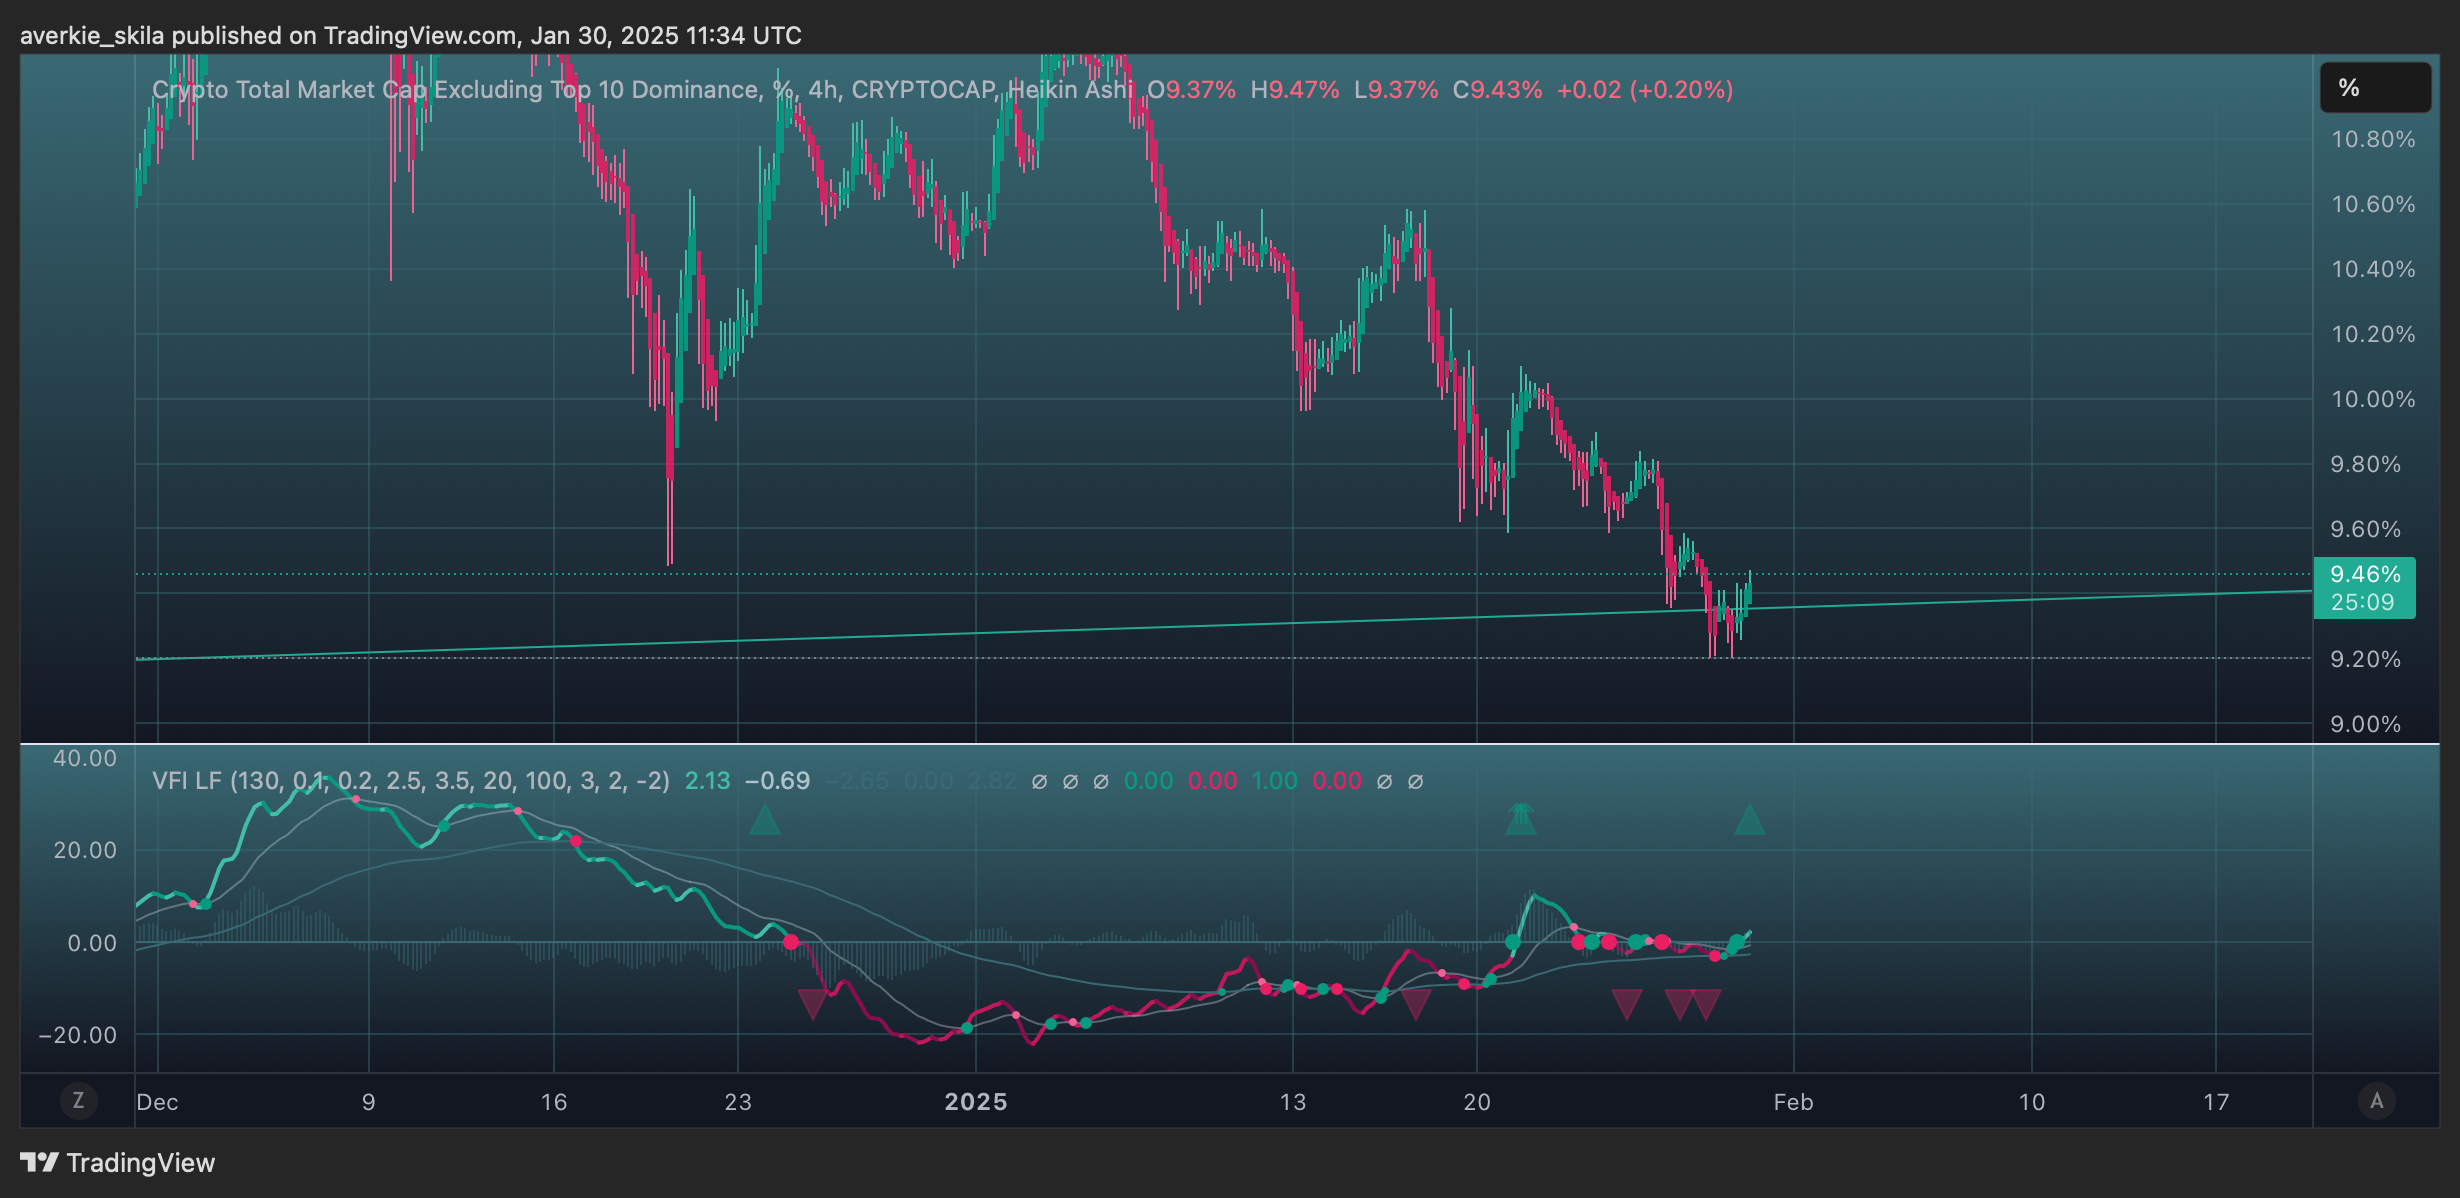Viewport: 2460px width, 1198px height.
Task: Click the VFI value 2.13
Action: (x=707, y=781)
